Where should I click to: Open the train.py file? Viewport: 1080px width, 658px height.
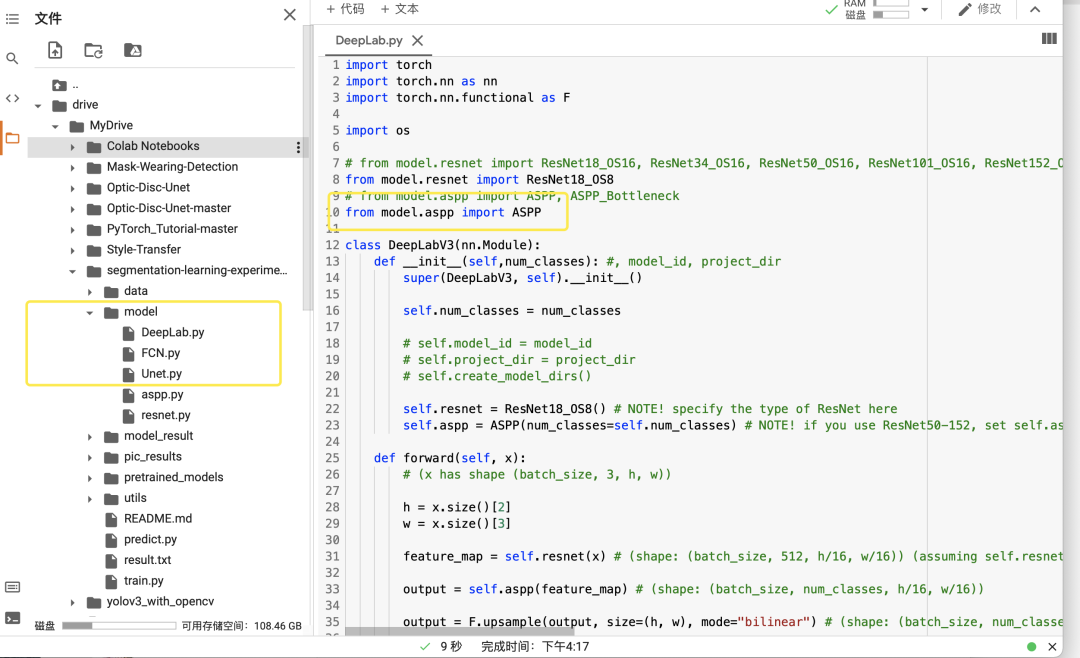tap(143, 581)
